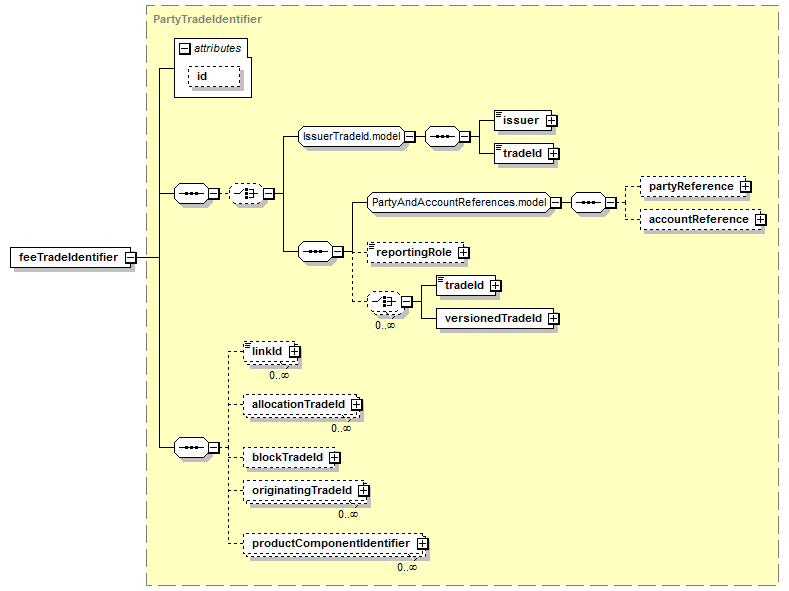Expand the tradeId element above versionedTradeId
The width and height of the screenshot is (789, 591).
496,286
